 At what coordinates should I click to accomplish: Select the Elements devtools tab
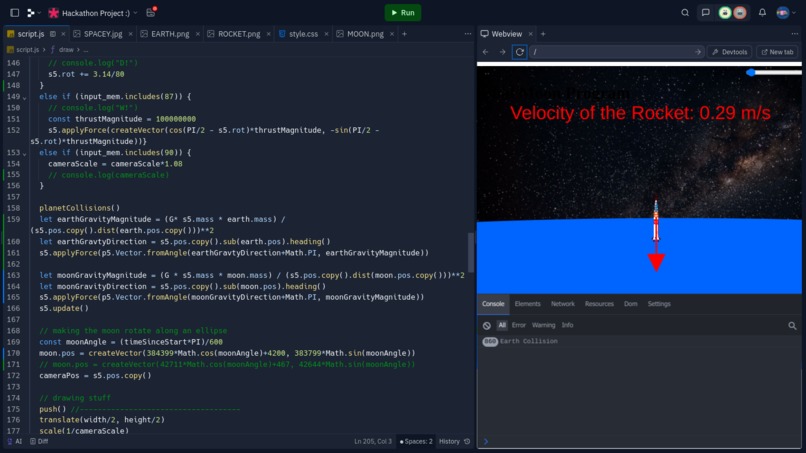(527, 304)
